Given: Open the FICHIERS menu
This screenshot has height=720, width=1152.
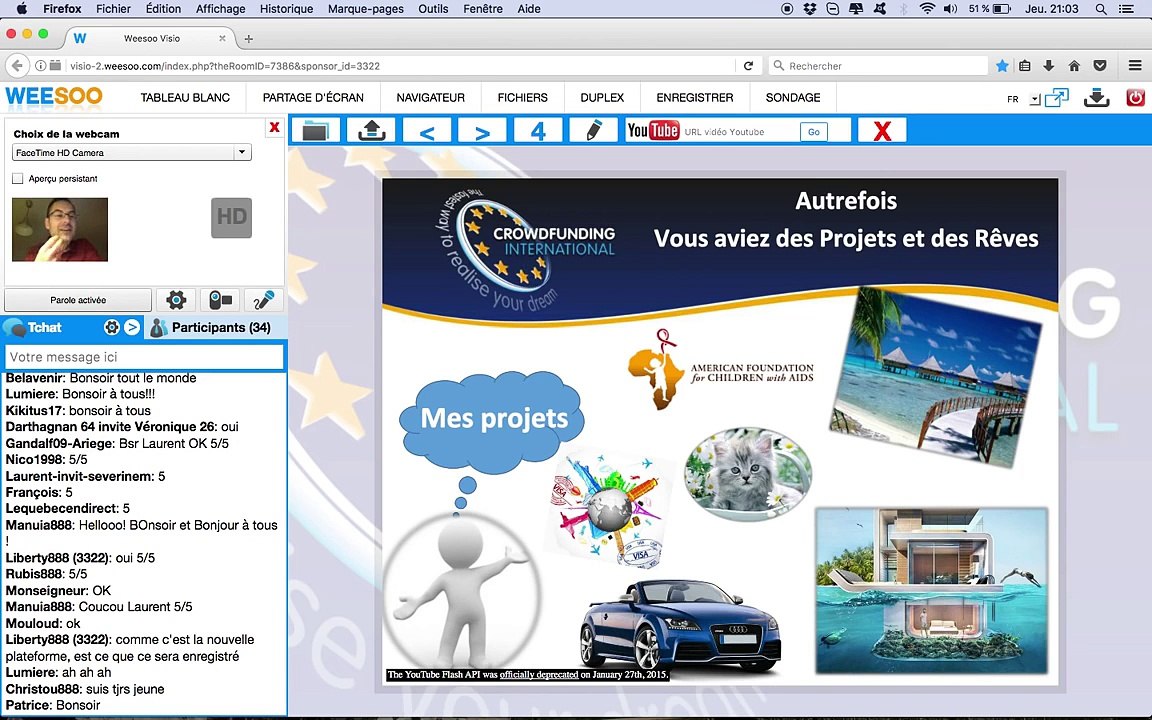Looking at the screenshot, I should [x=522, y=98].
